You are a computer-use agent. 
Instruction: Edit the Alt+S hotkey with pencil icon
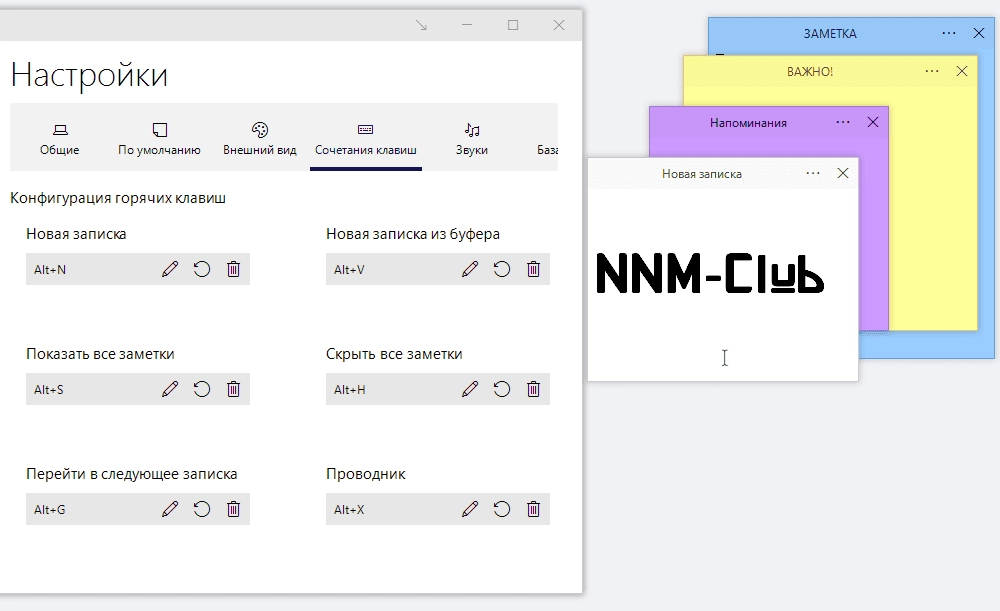(x=170, y=389)
